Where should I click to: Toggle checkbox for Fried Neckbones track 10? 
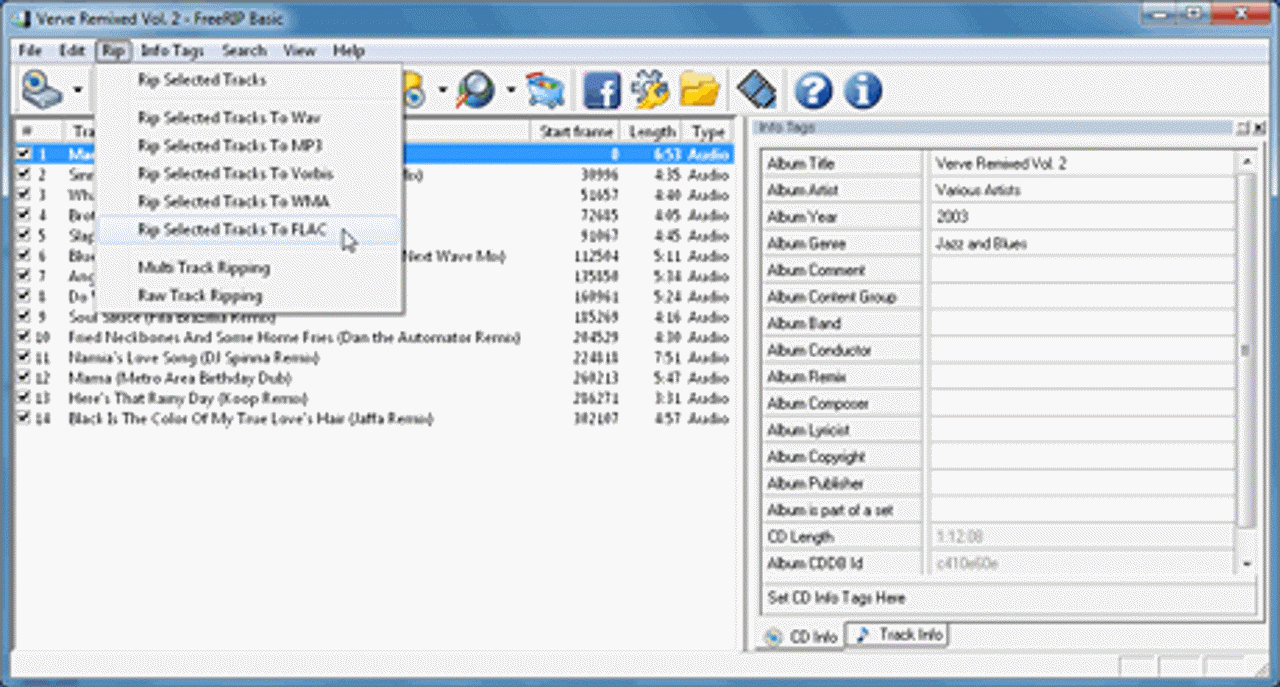point(25,338)
